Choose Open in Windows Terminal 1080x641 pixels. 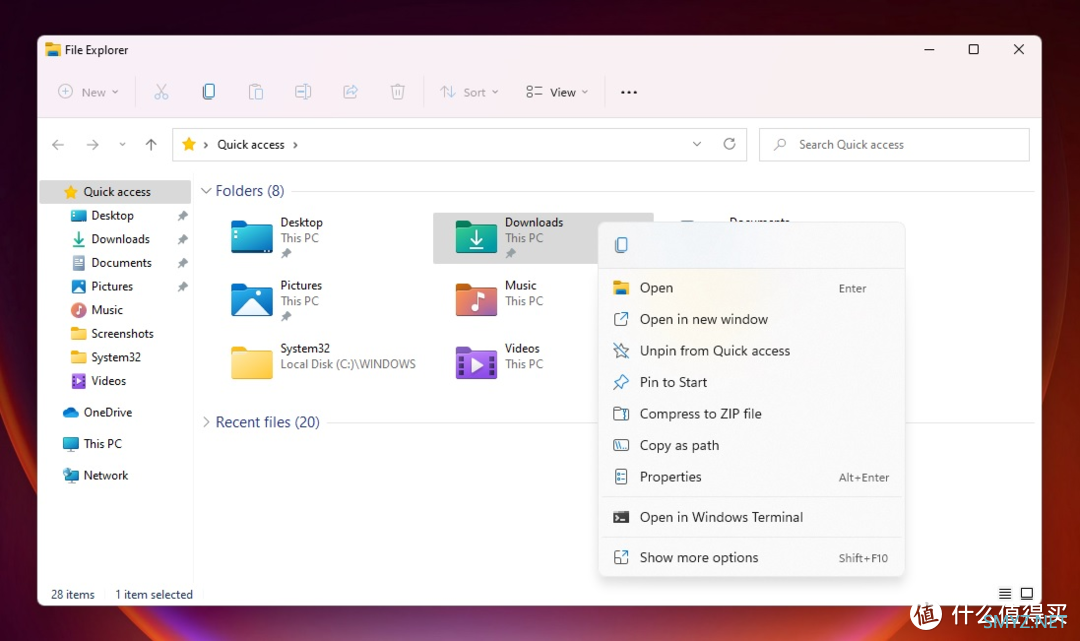751,517
